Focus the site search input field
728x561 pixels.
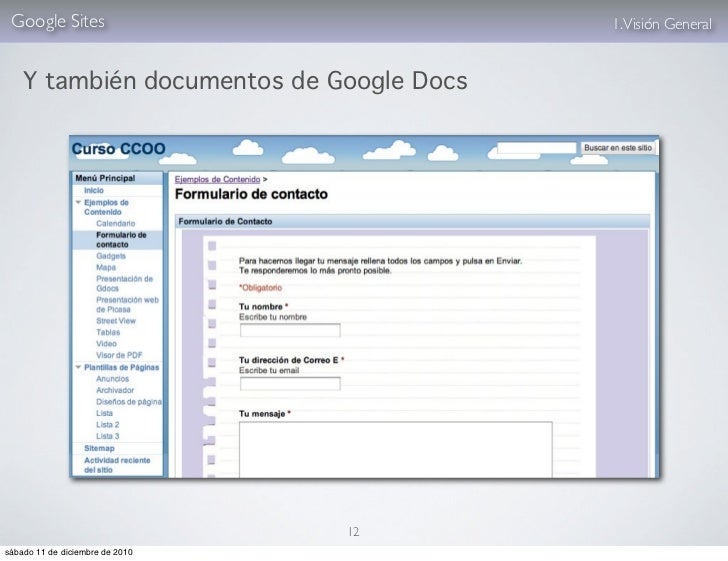pyautogui.click(x=537, y=148)
